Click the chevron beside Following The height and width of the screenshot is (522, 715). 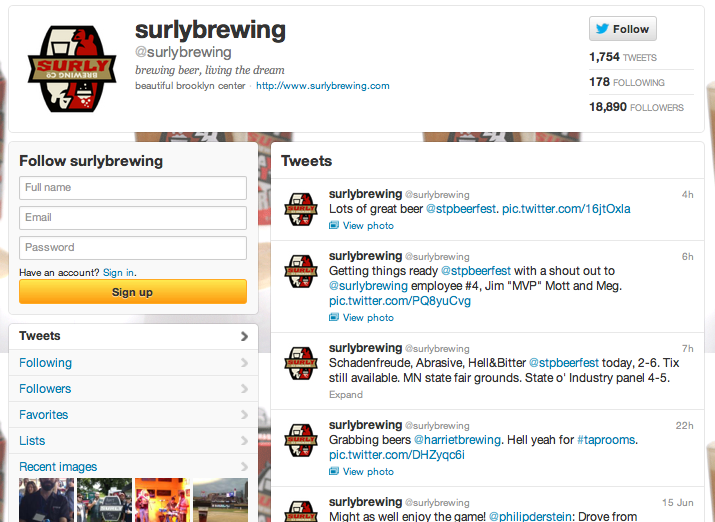coord(244,363)
